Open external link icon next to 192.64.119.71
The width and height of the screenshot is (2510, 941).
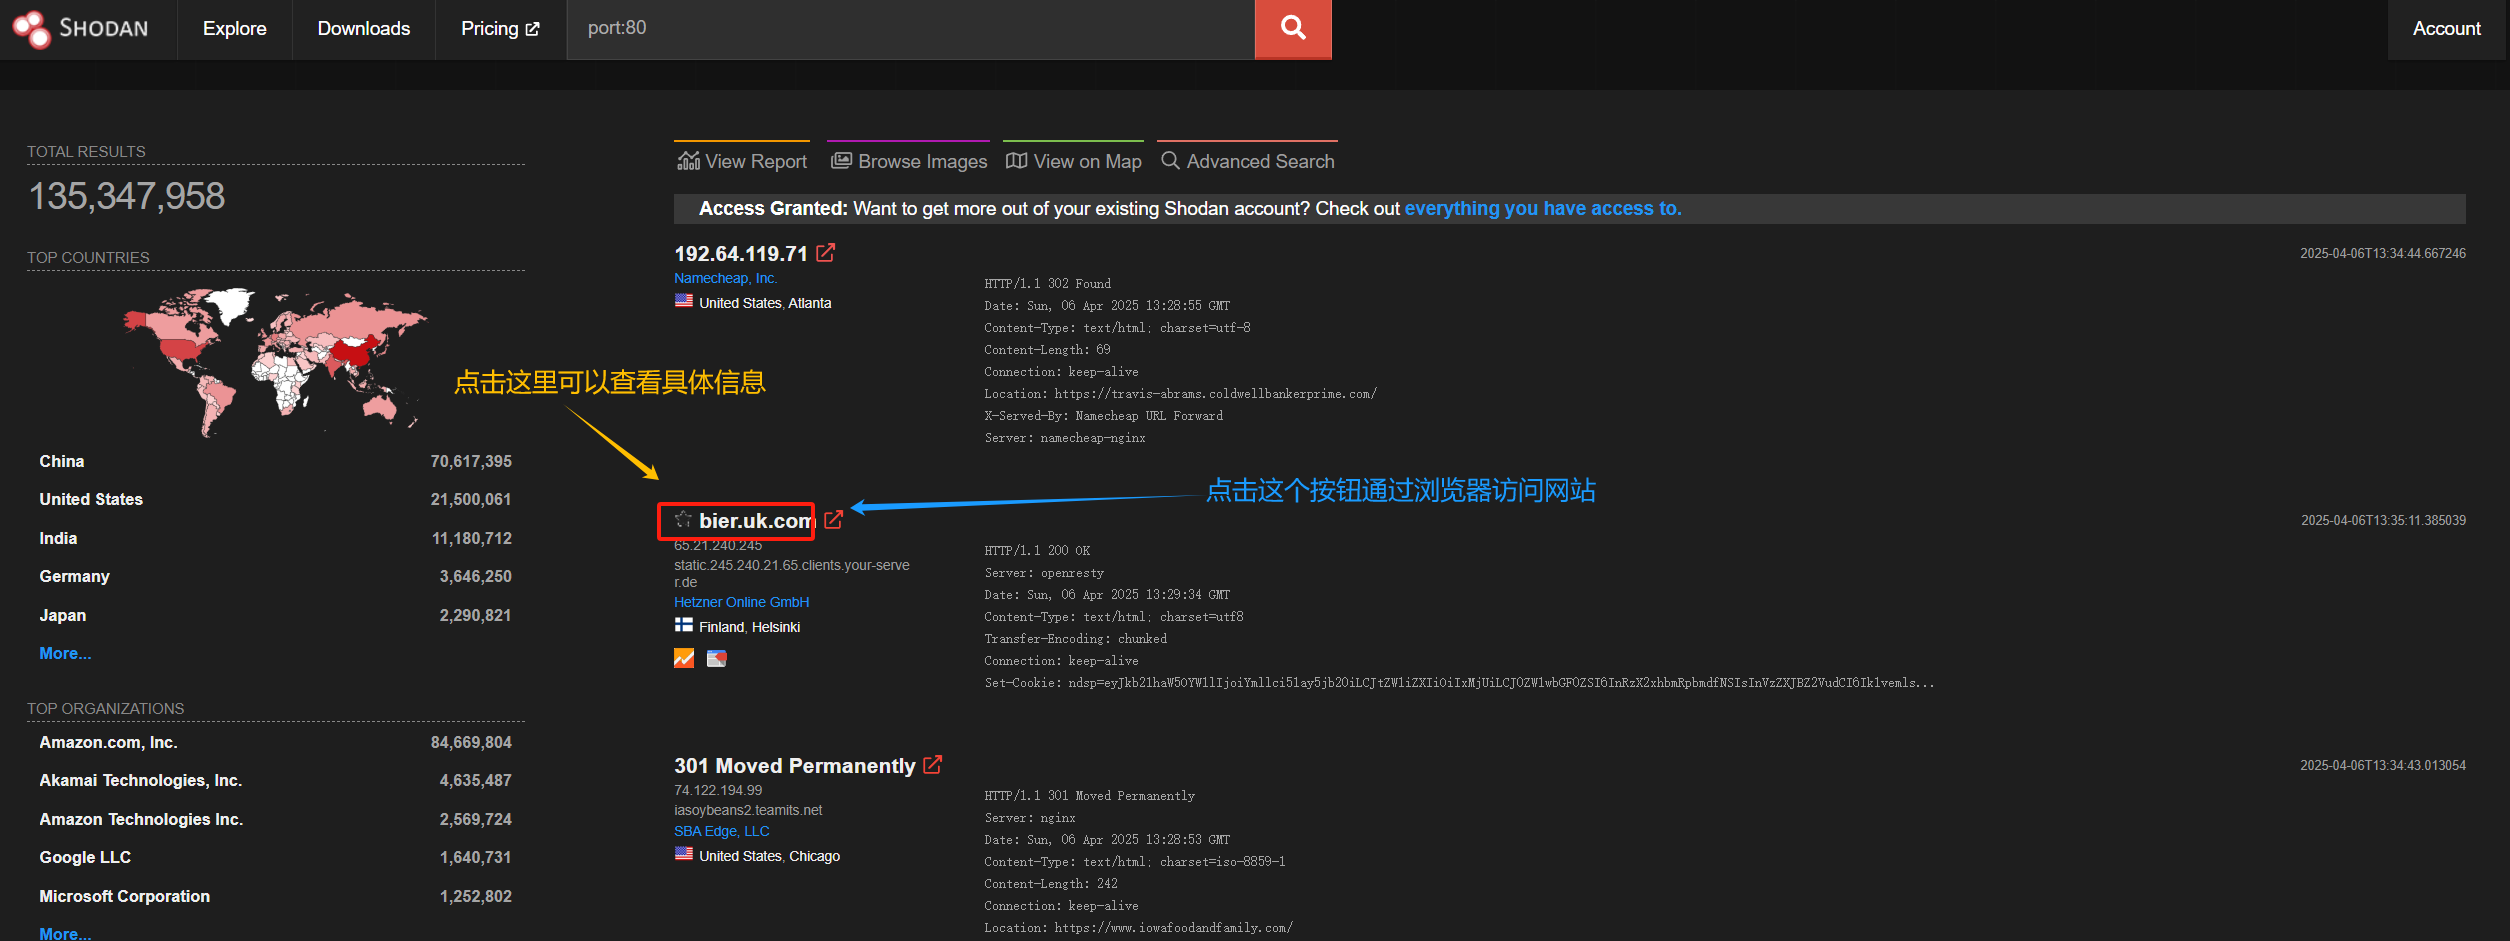click(x=825, y=253)
